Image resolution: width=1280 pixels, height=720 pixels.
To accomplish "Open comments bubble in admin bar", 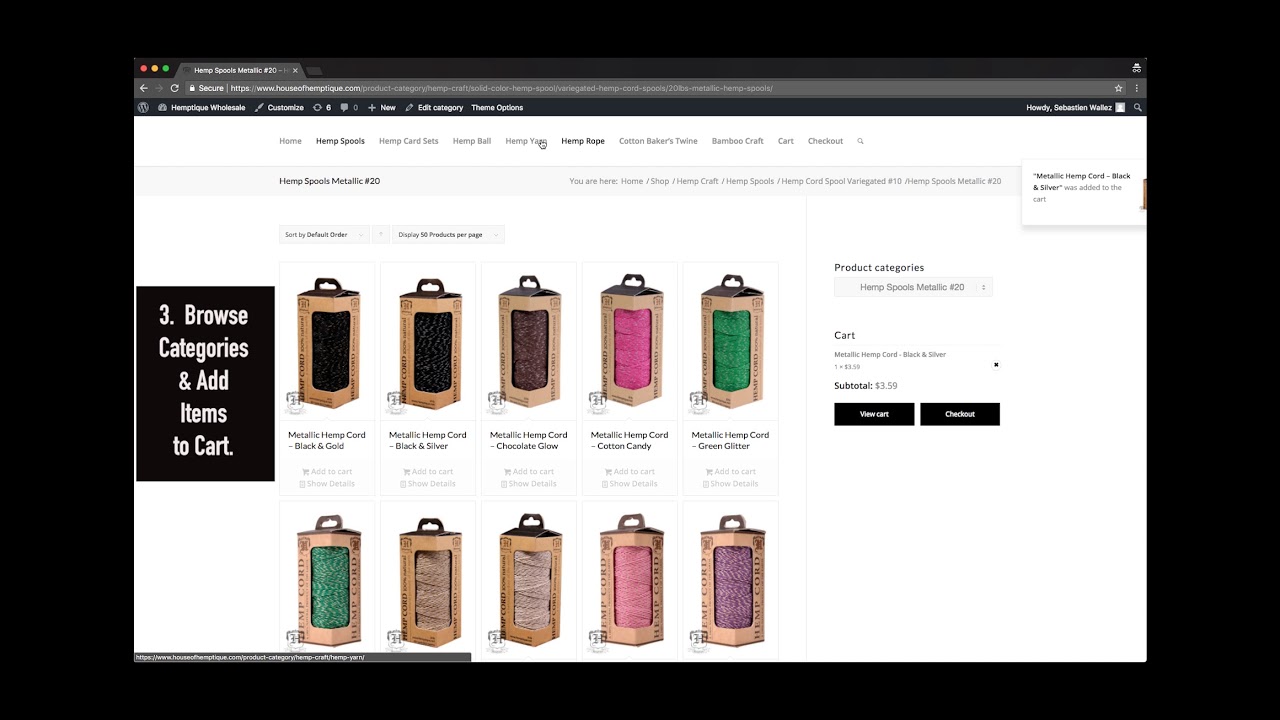I will [x=349, y=107].
